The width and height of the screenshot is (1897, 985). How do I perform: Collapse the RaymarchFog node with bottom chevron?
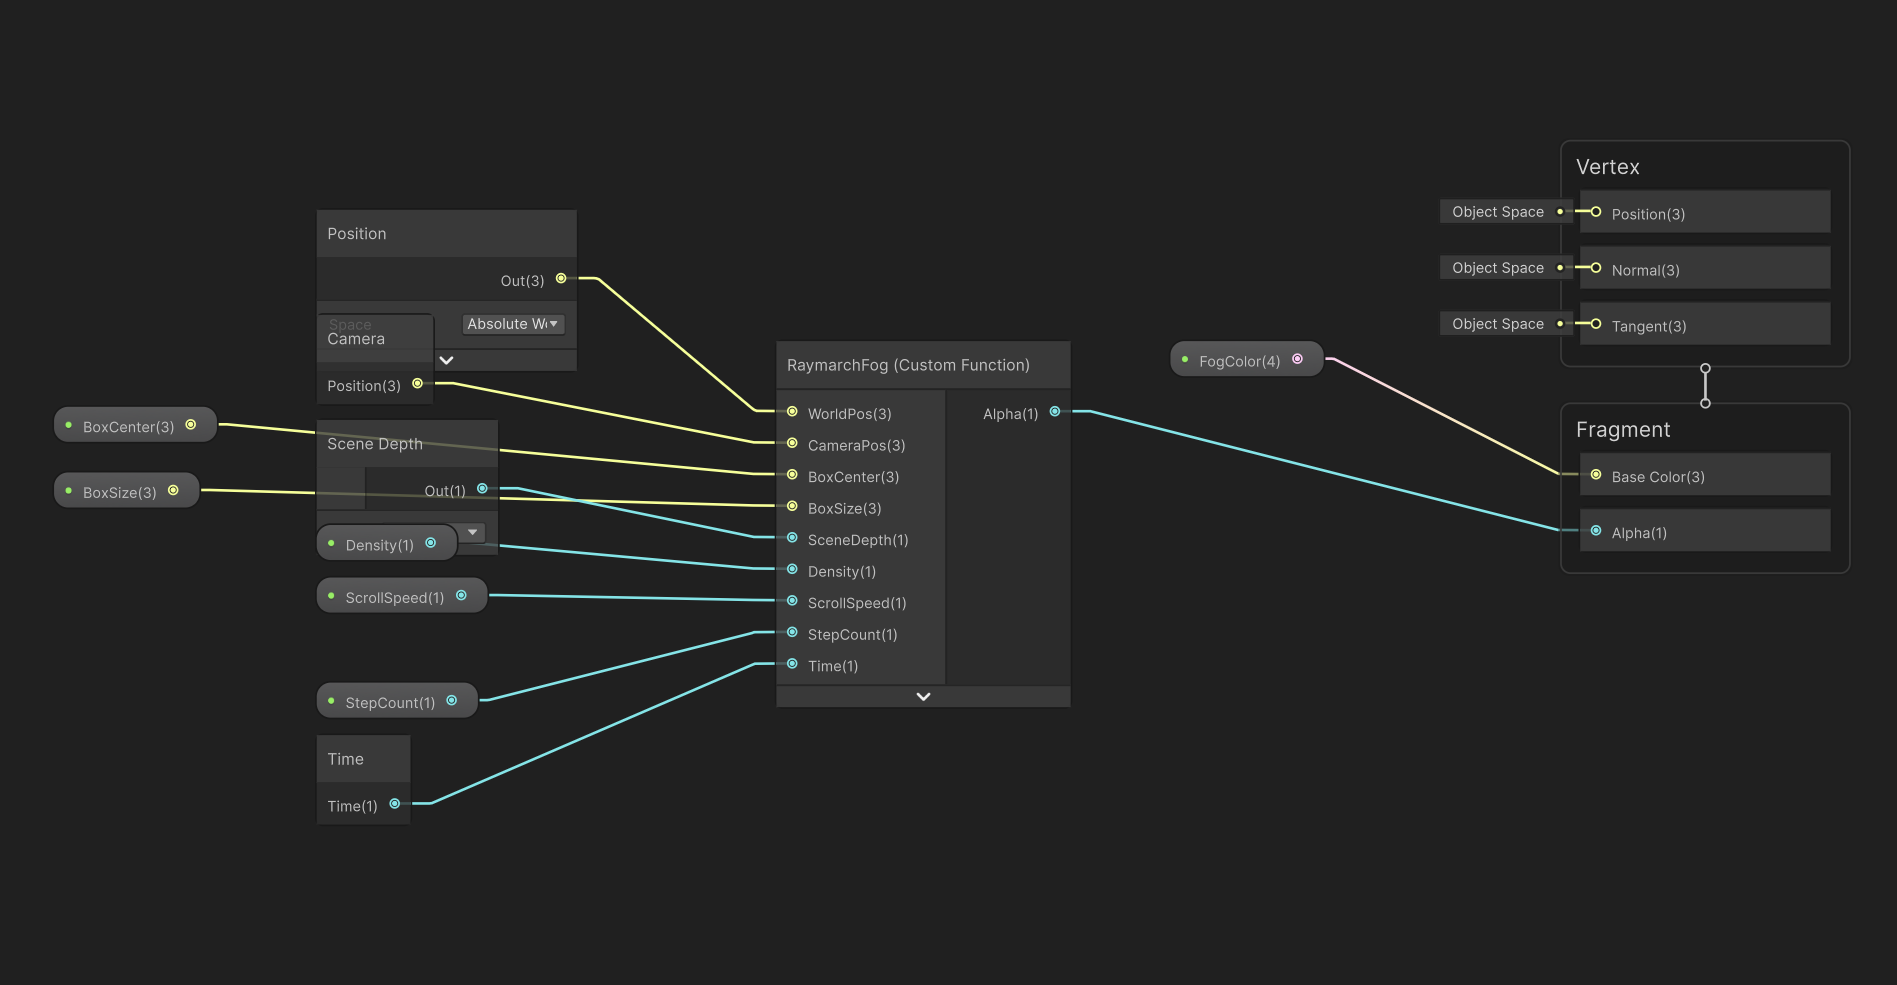923,696
